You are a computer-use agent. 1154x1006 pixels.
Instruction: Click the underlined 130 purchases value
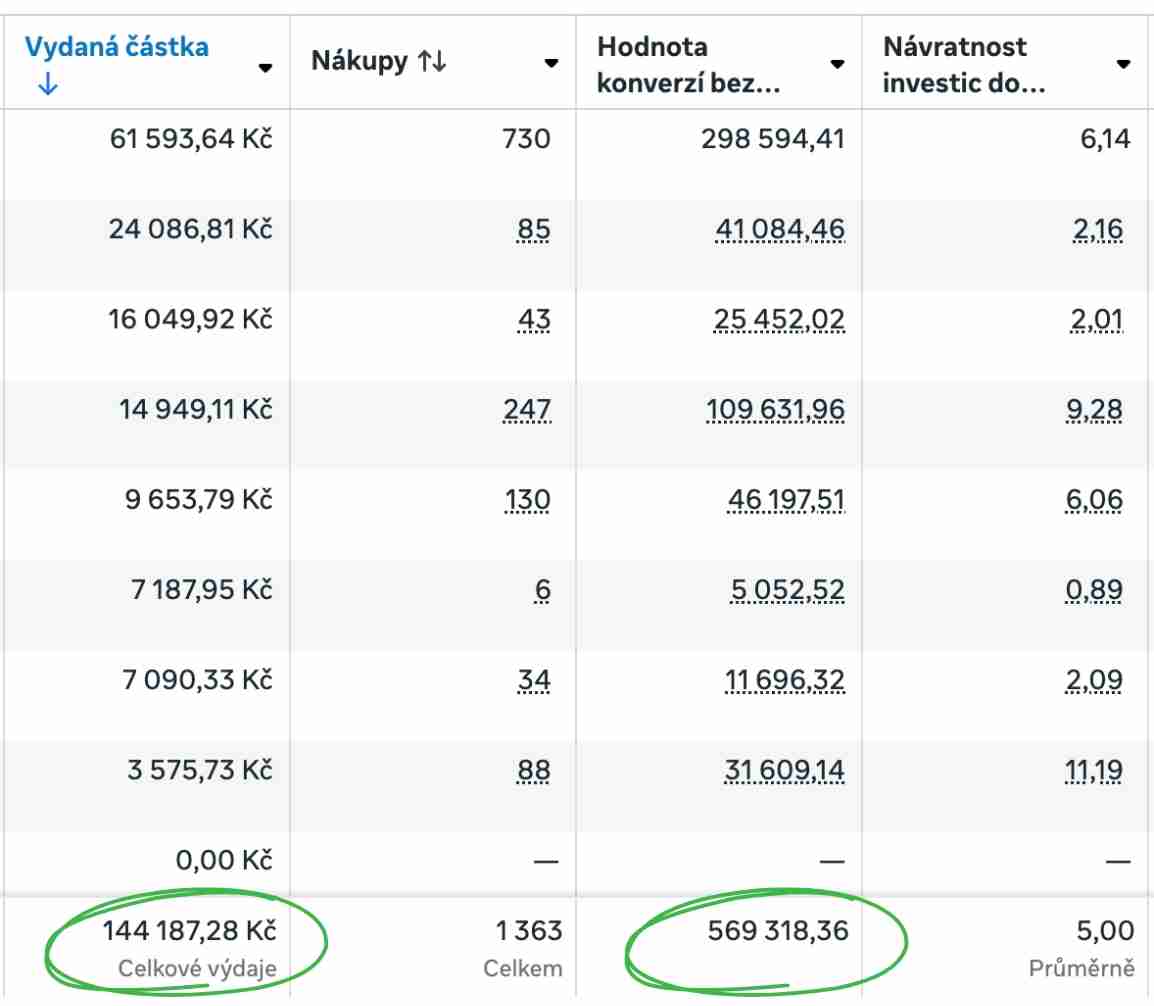click(x=527, y=500)
